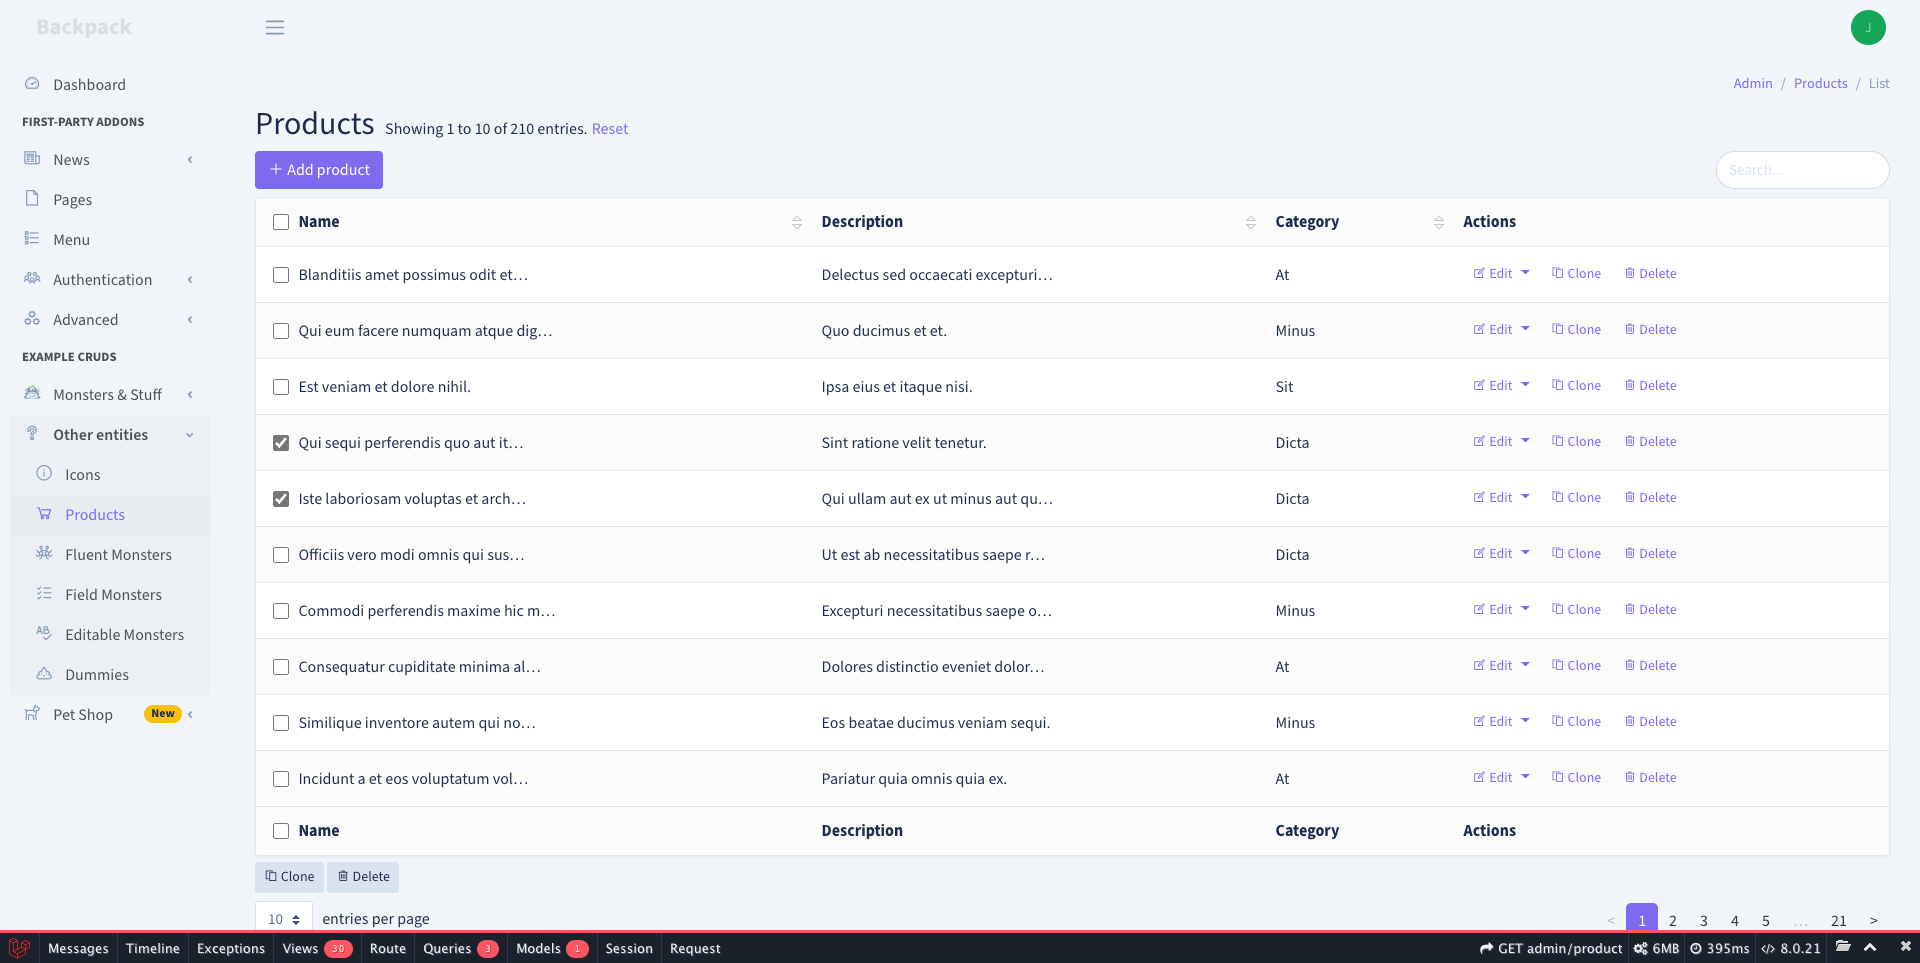1920x963 pixels.
Task: Open debugbar Views tab
Action: coord(317,948)
